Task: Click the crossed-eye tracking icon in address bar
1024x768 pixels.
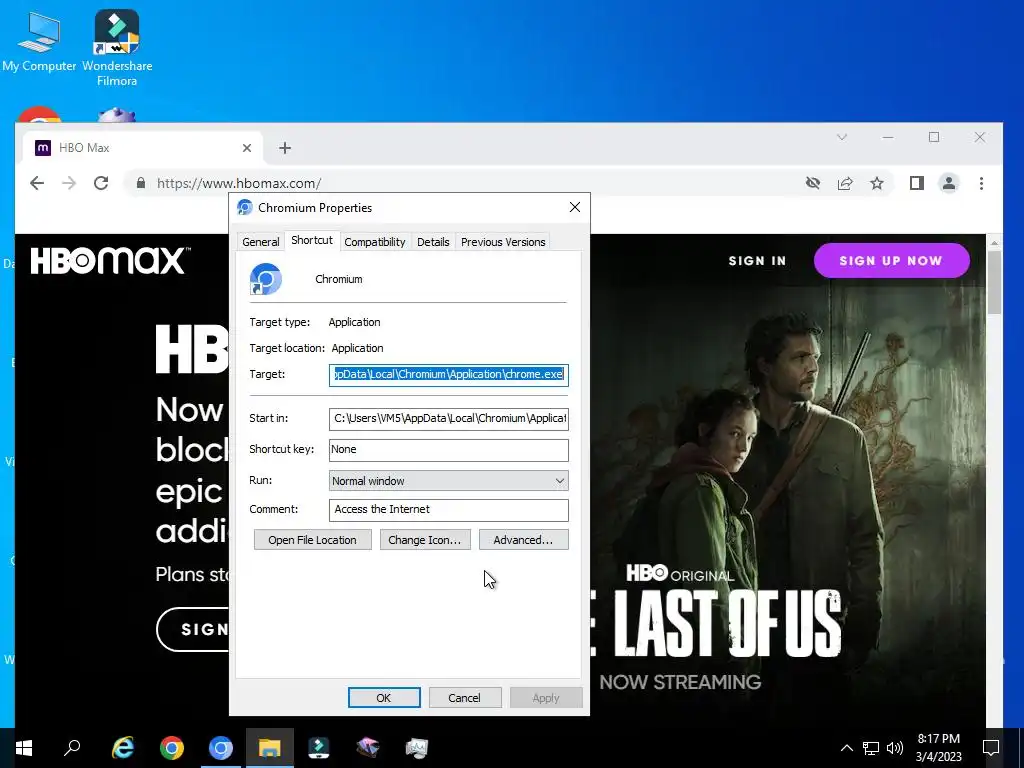Action: (812, 184)
